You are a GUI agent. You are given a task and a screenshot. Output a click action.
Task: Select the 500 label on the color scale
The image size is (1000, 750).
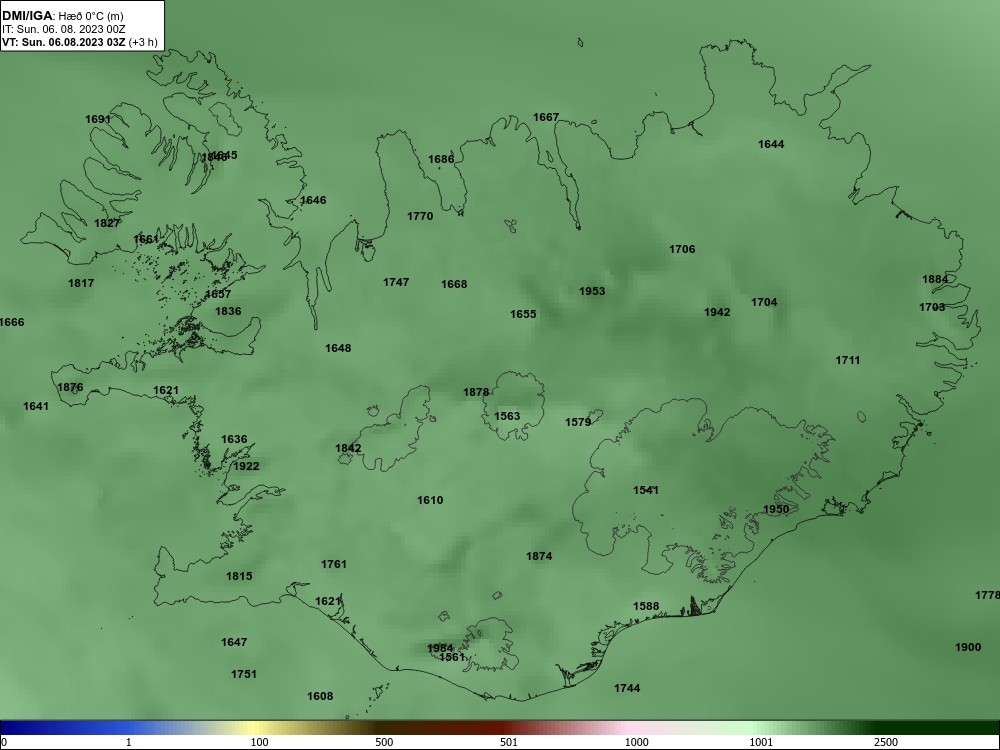click(x=384, y=743)
